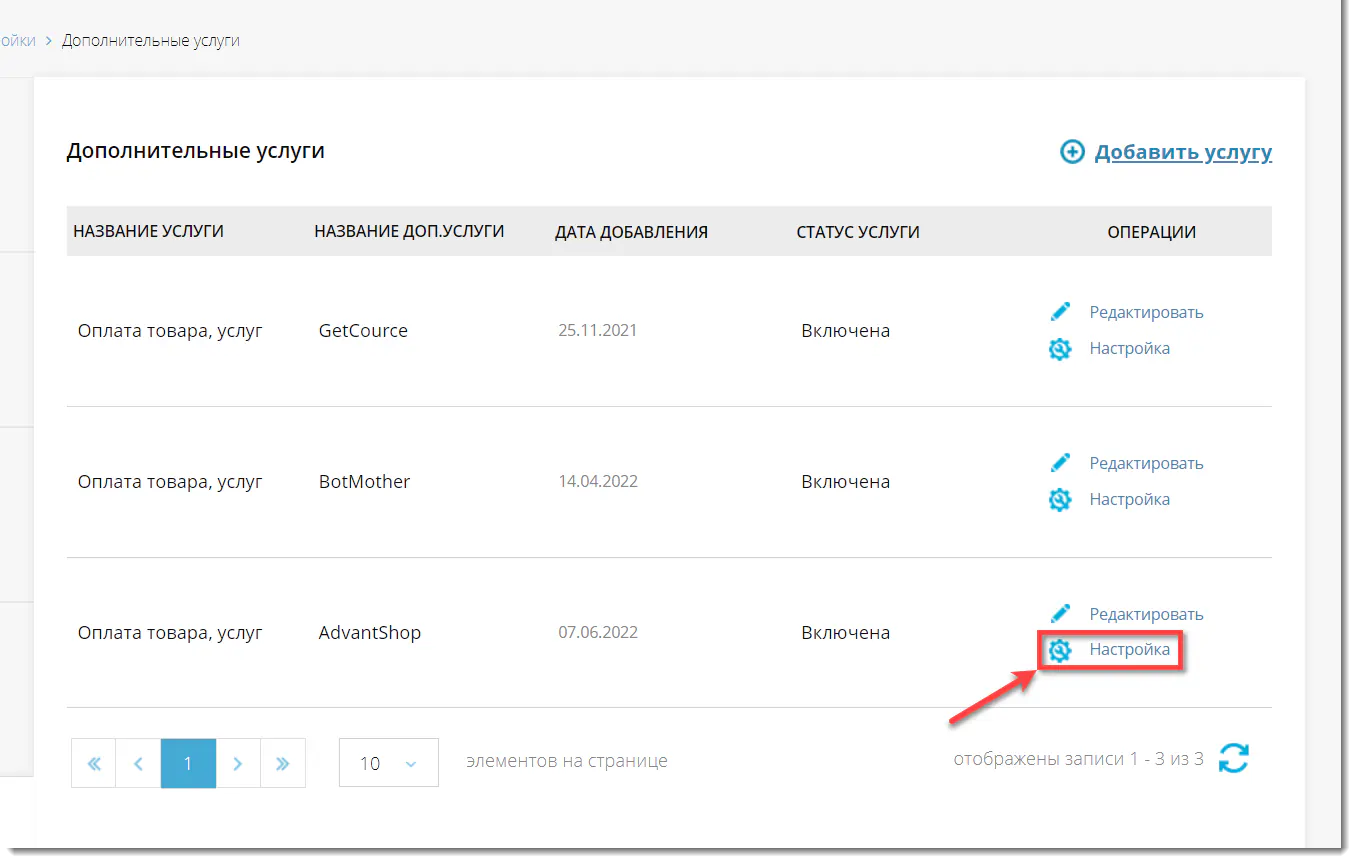This screenshot has height=863, width=1356.
Task: Go to the next page of results
Action: click(238, 764)
